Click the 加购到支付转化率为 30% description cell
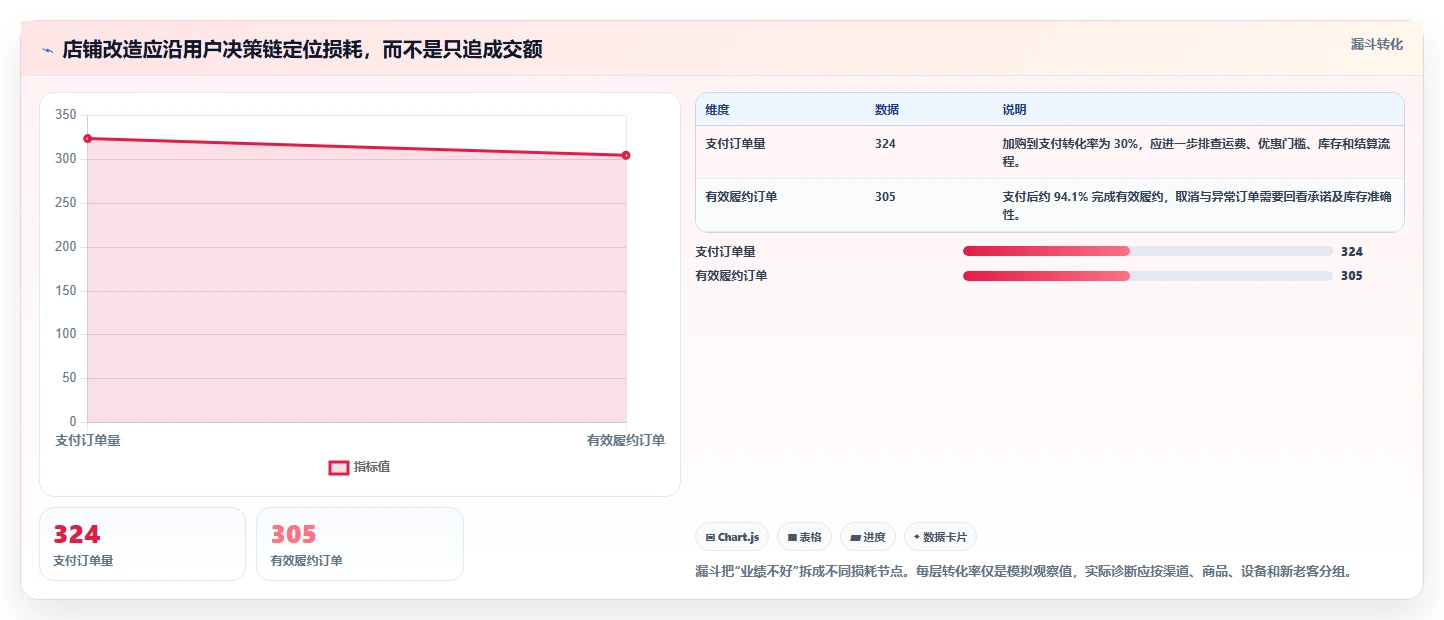1444x620 pixels. (1197, 152)
